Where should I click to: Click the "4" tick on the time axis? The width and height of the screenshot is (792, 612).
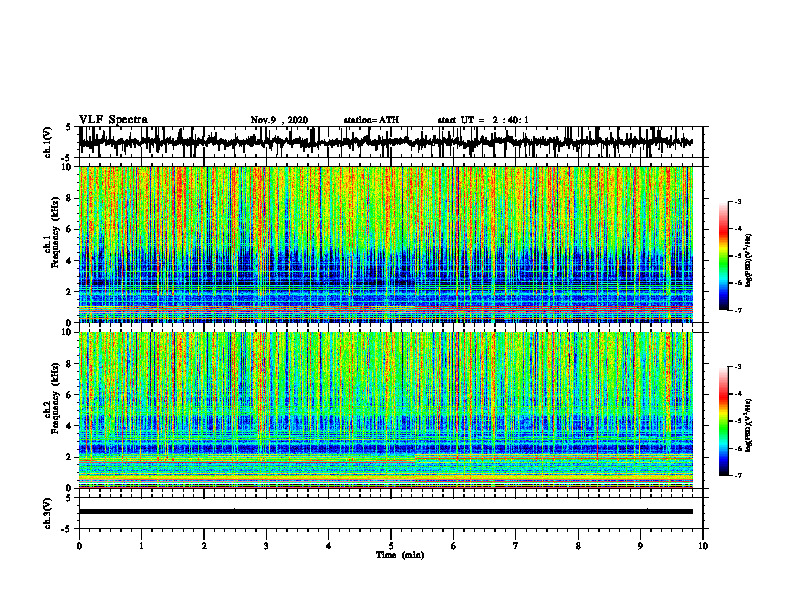(329, 546)
